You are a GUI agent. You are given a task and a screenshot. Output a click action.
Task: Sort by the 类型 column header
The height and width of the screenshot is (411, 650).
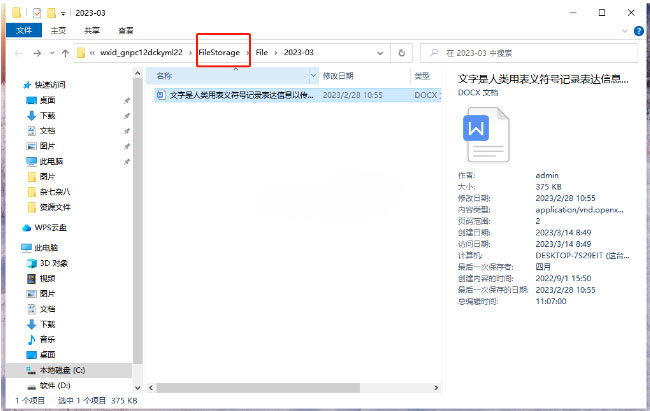[x=422, y=76]
